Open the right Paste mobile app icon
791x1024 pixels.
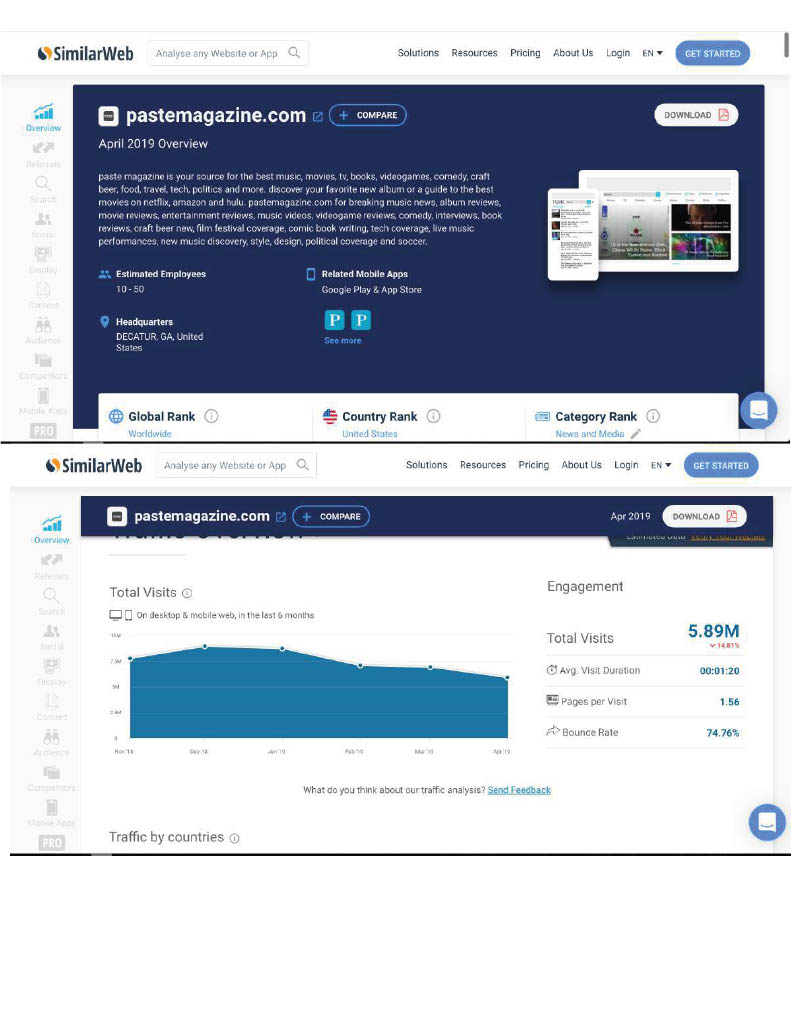tap(361, 320)
